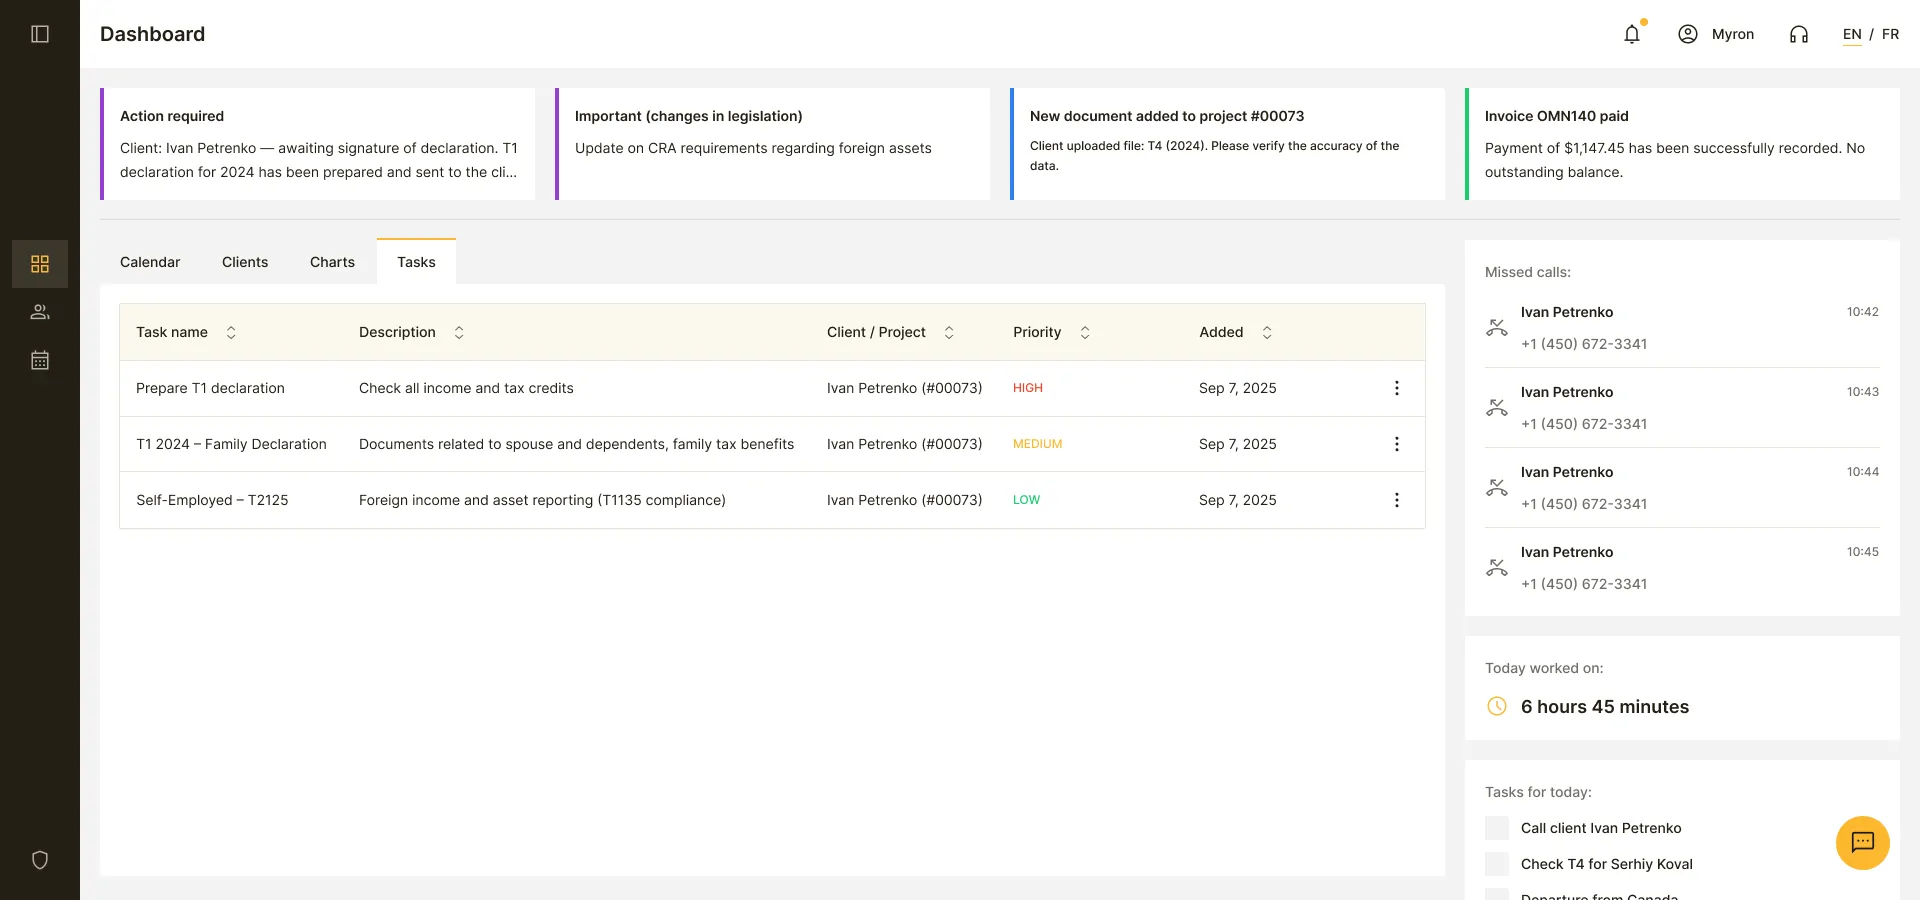Check the Call client Ivan Petrenko task
The width and height of the screenshot is (1920, 900).
(1497, 828)
